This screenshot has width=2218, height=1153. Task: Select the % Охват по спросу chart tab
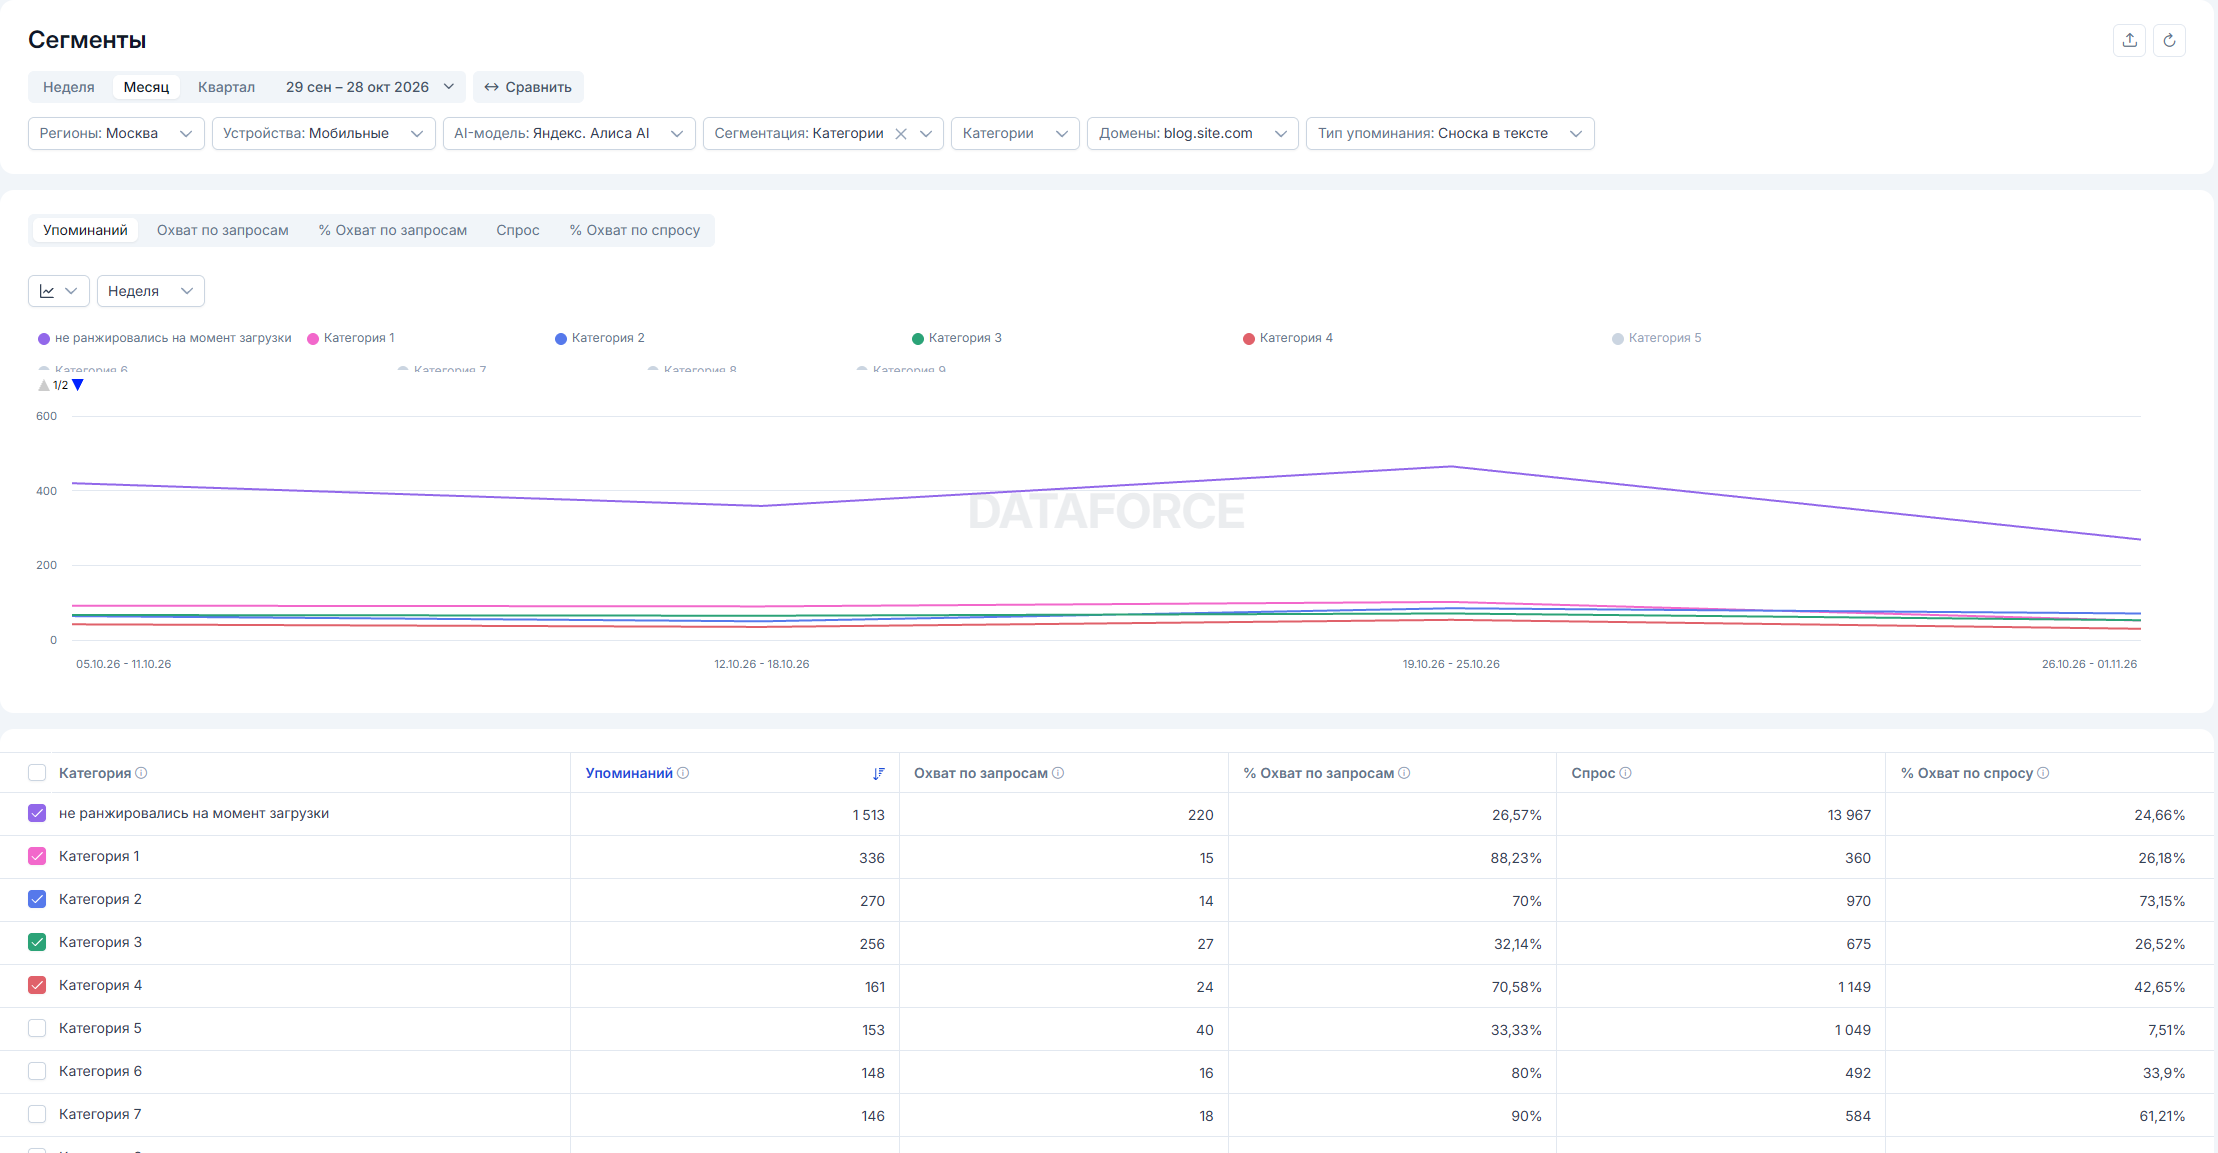coord(635,230)
